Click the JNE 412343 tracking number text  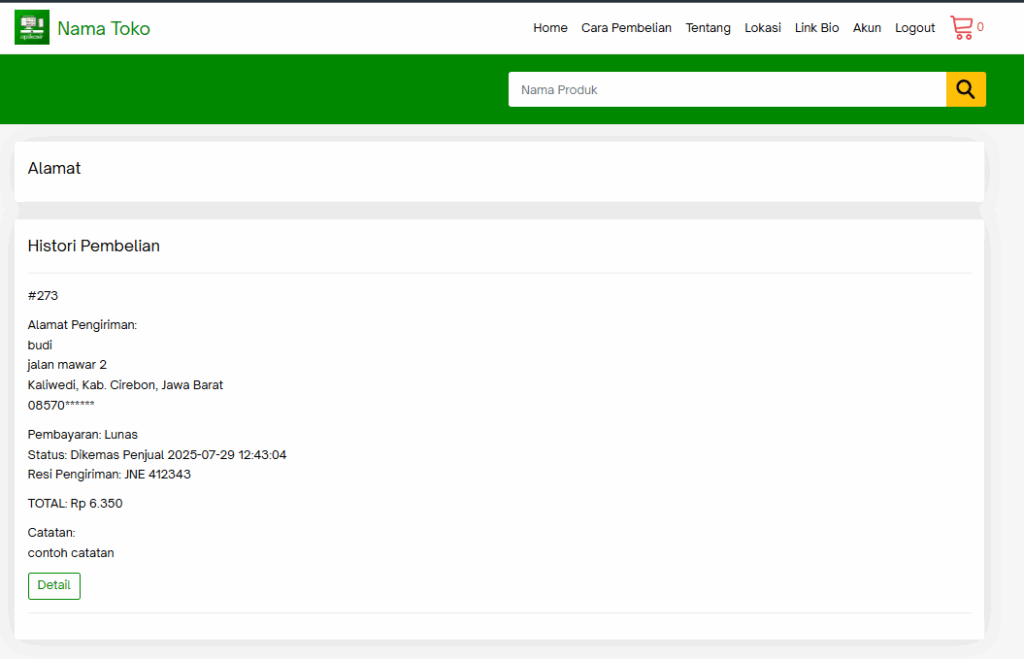click(157, 475)
